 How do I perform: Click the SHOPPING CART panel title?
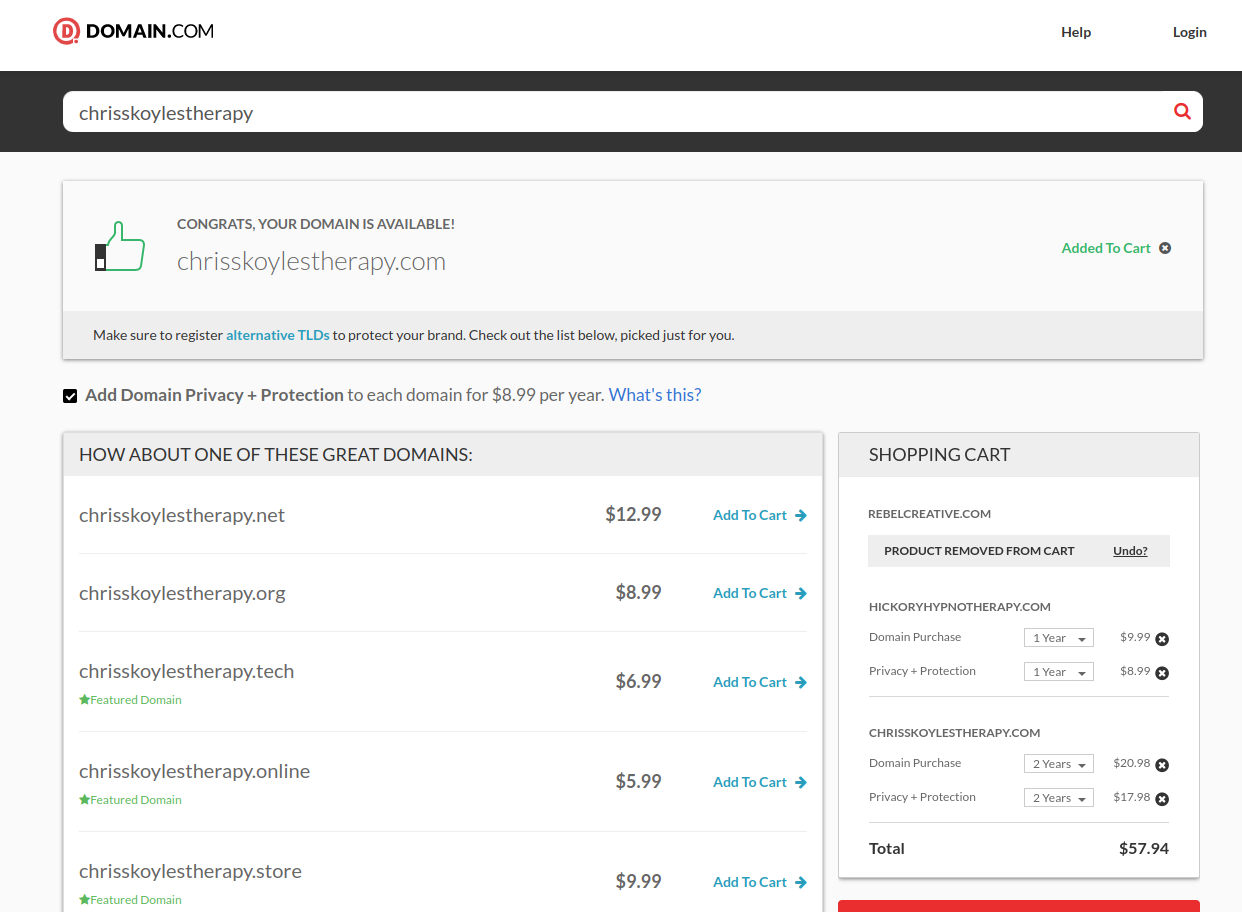(939, 455)
